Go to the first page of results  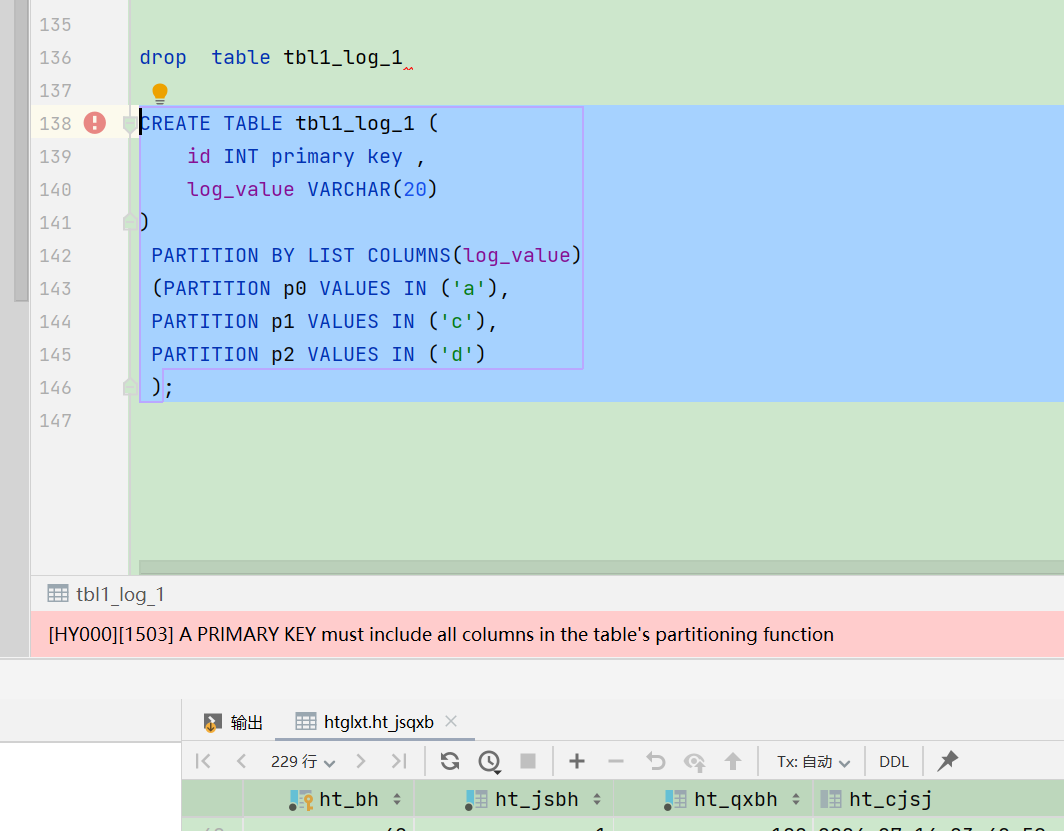tap(202, 761)
